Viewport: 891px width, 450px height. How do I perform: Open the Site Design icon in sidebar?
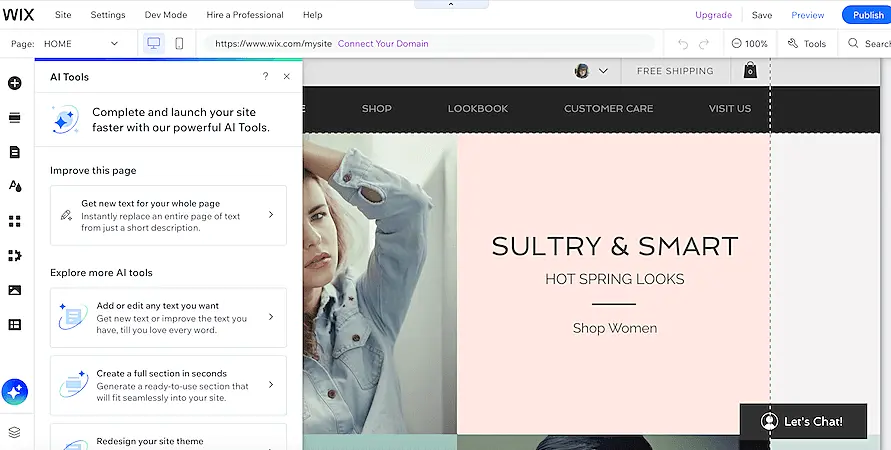[15, 186]
